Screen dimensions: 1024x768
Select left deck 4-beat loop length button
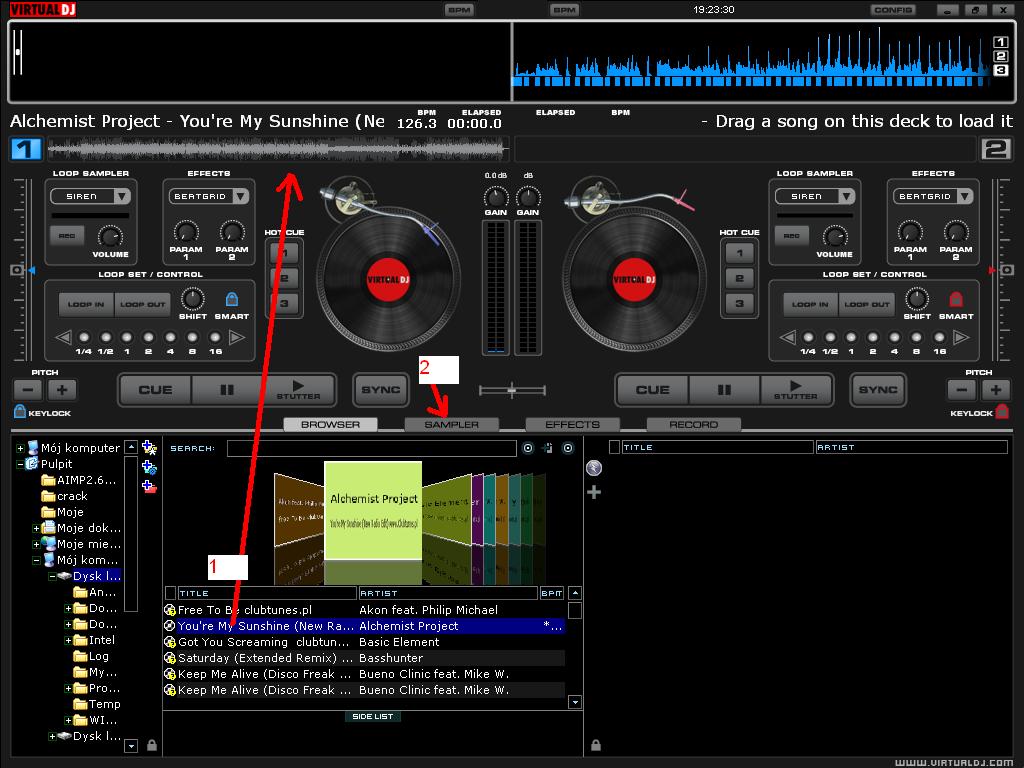(x=170, y=338)
